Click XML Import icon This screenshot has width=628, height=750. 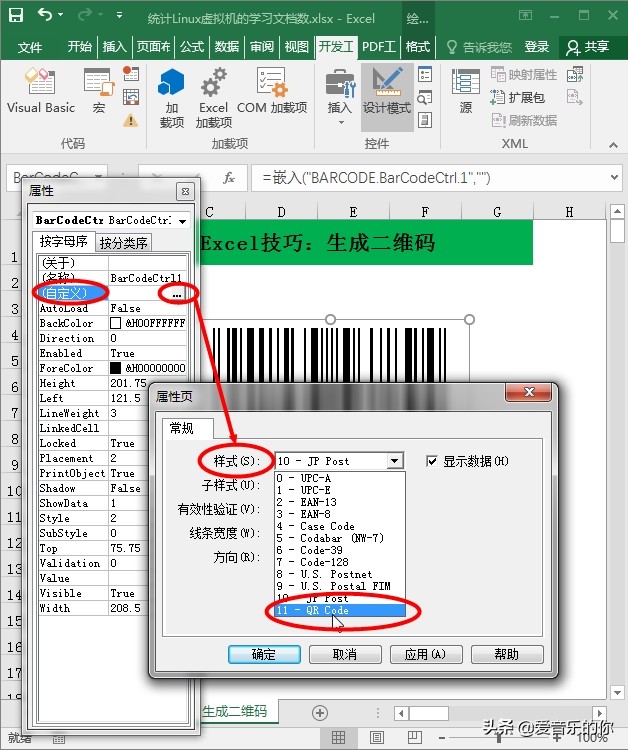(x=574, y=75)
